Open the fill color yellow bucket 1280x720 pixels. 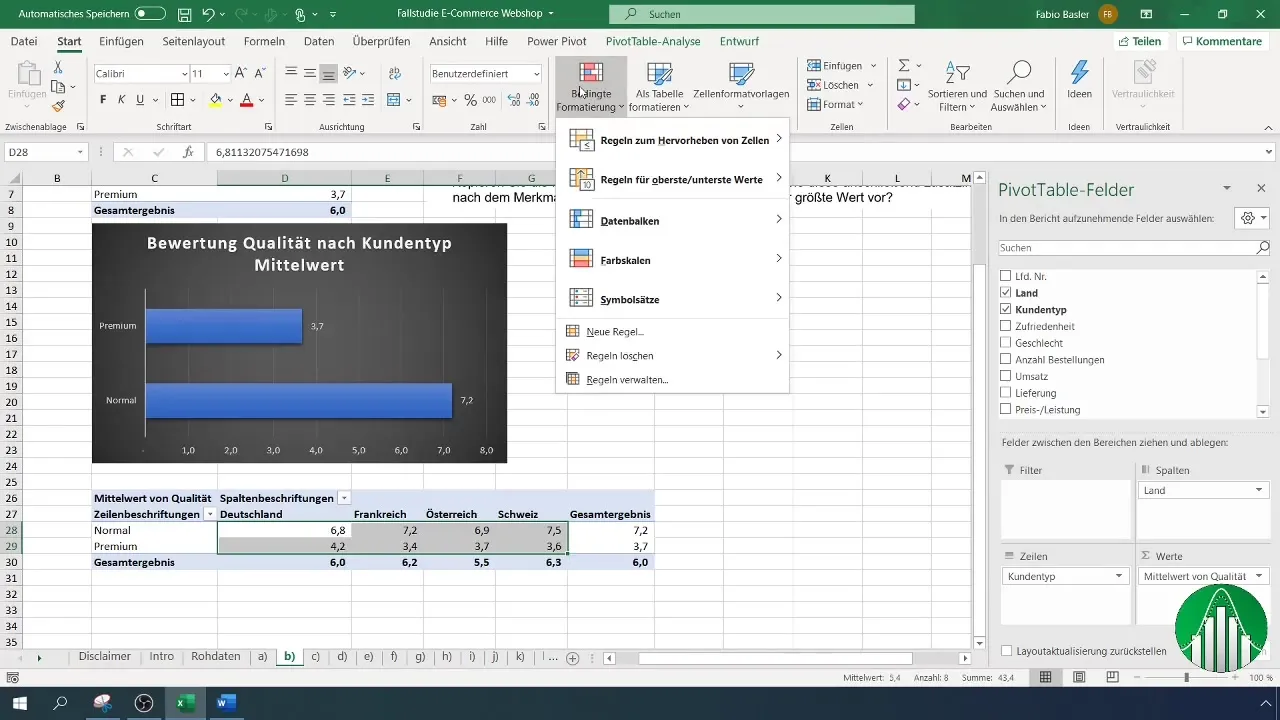coord(214,100)
